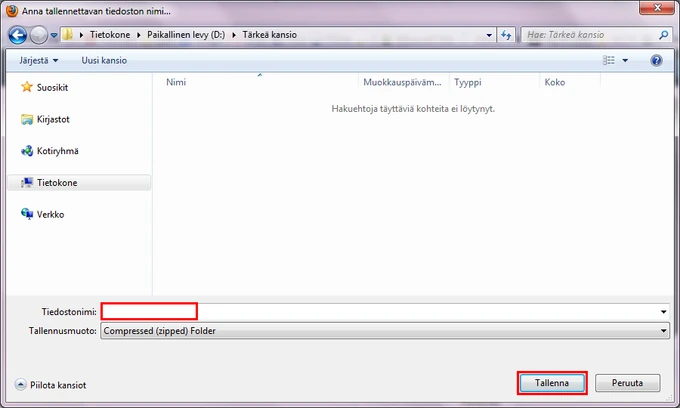Expand arrow before Paikallinen levy breadcrumb

(x=139, y=35)
